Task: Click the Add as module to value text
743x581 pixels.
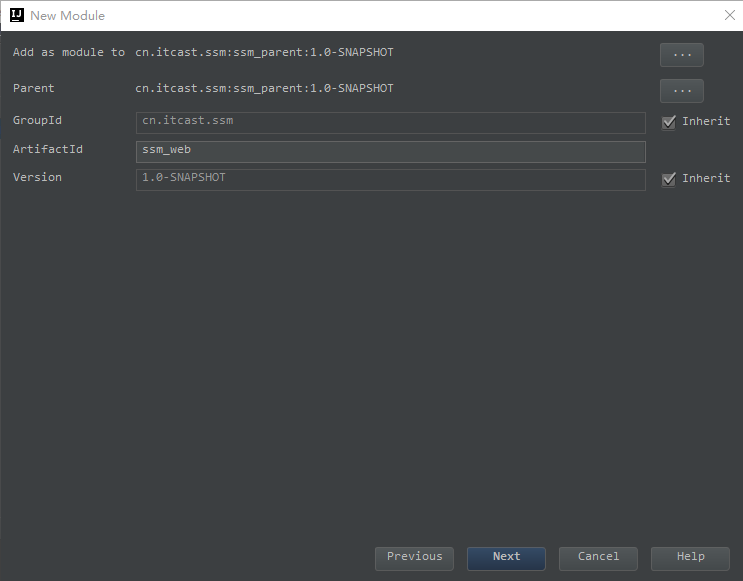Action: click(264, 52)
